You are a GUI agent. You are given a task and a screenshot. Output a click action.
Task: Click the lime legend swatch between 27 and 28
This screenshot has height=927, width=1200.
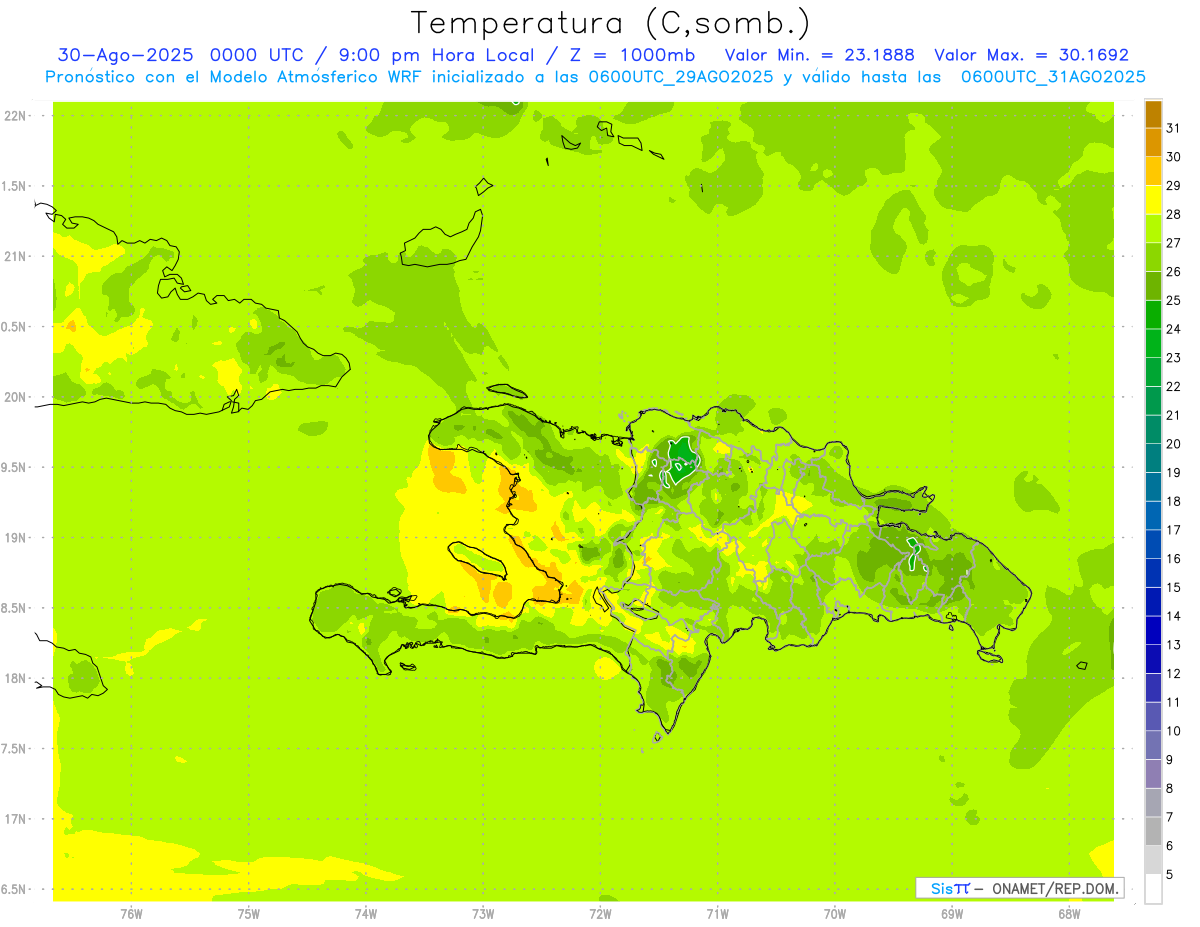1153,229
